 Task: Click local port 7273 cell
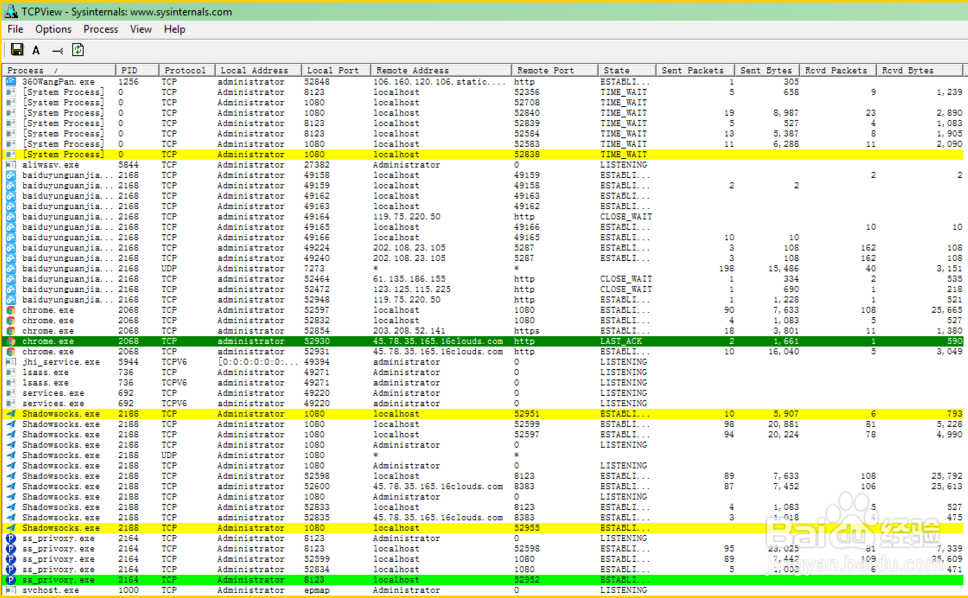(314, 268)
